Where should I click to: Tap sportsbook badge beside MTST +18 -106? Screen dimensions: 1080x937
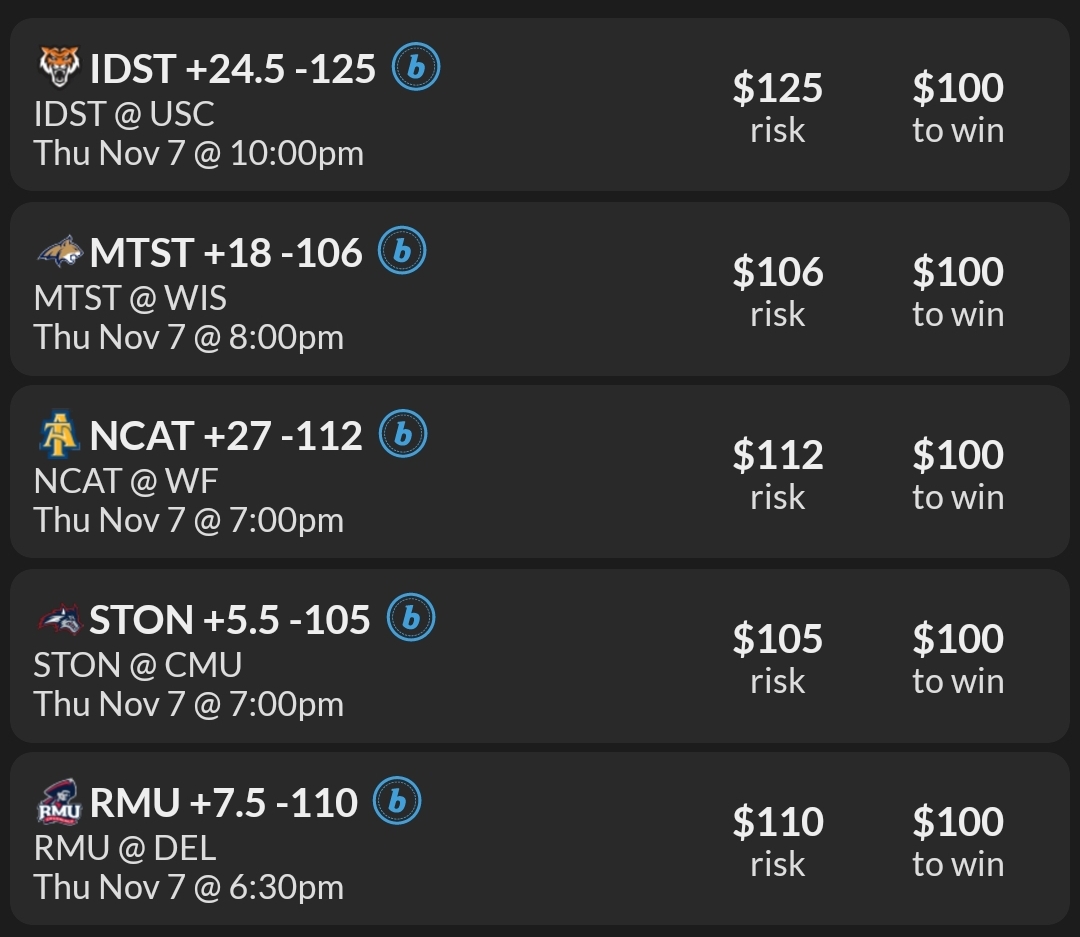click(402, 252)
